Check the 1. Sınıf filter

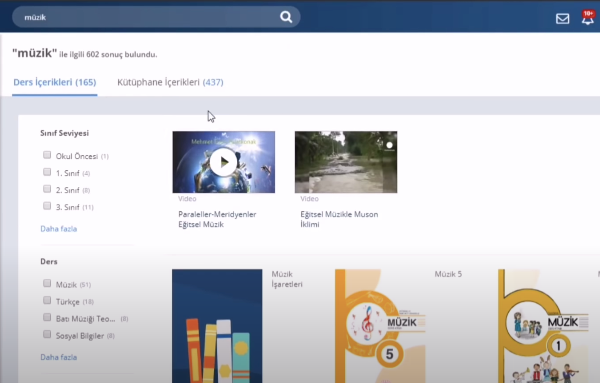(47, 172)
